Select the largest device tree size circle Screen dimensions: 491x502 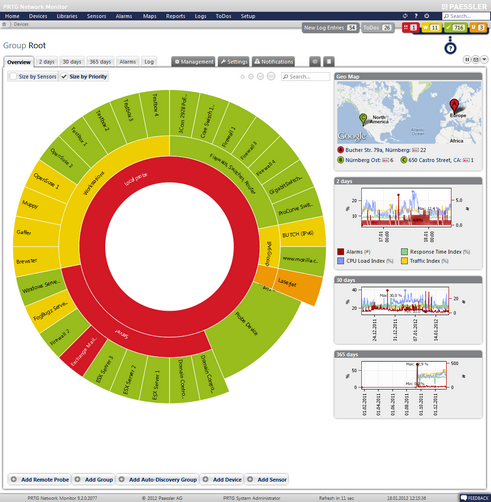[x=271, y=76]
